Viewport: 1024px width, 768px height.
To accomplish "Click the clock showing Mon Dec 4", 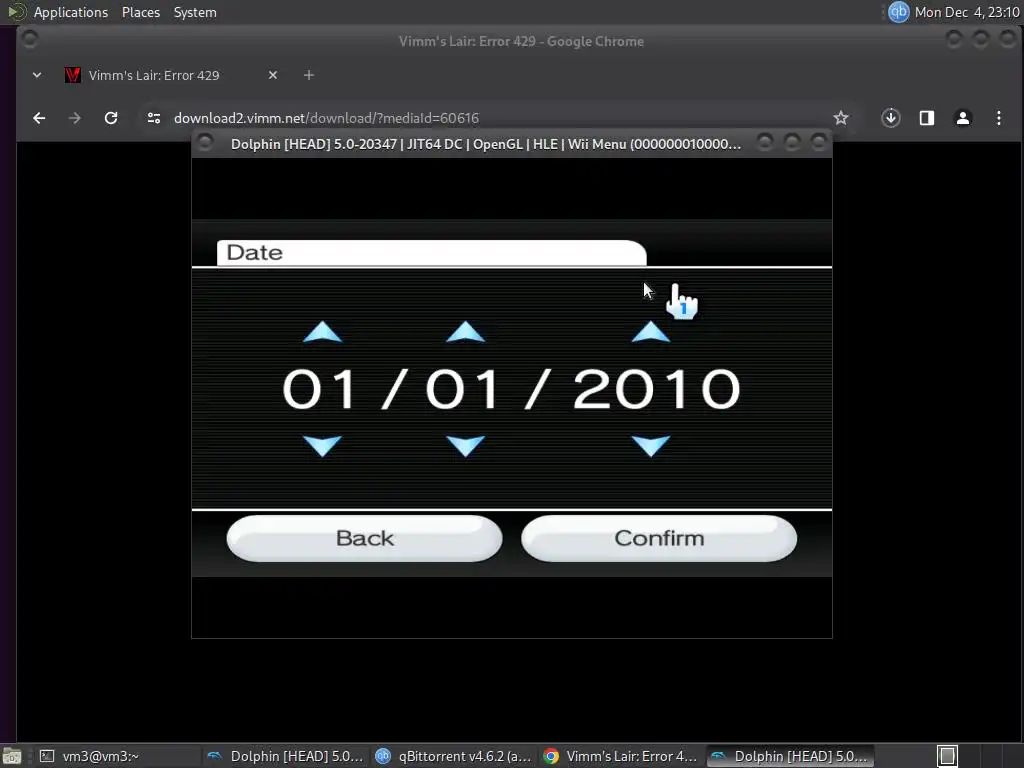I will 967,12.
